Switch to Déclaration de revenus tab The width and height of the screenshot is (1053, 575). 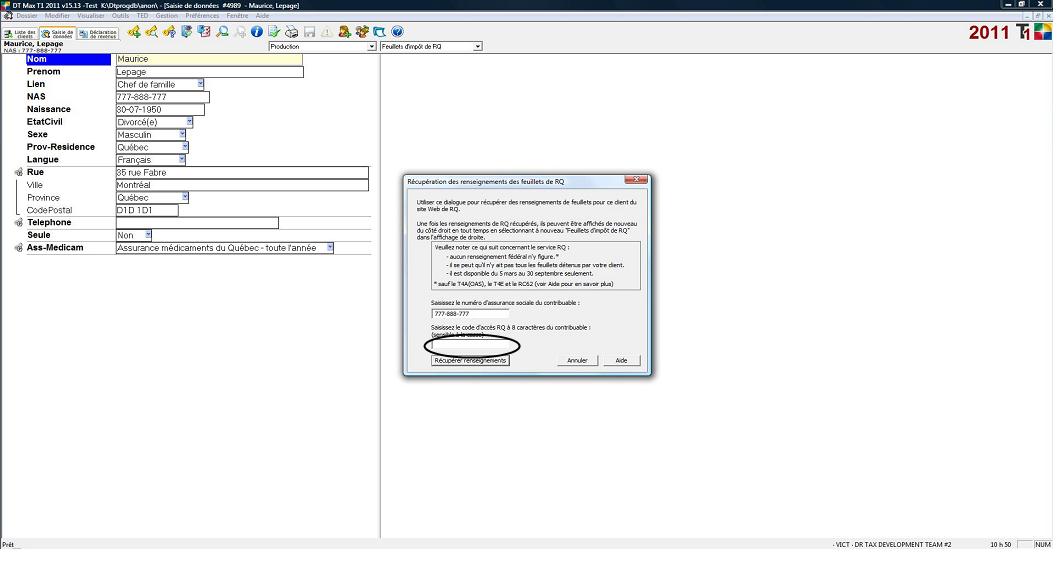[x=98, y=33]
